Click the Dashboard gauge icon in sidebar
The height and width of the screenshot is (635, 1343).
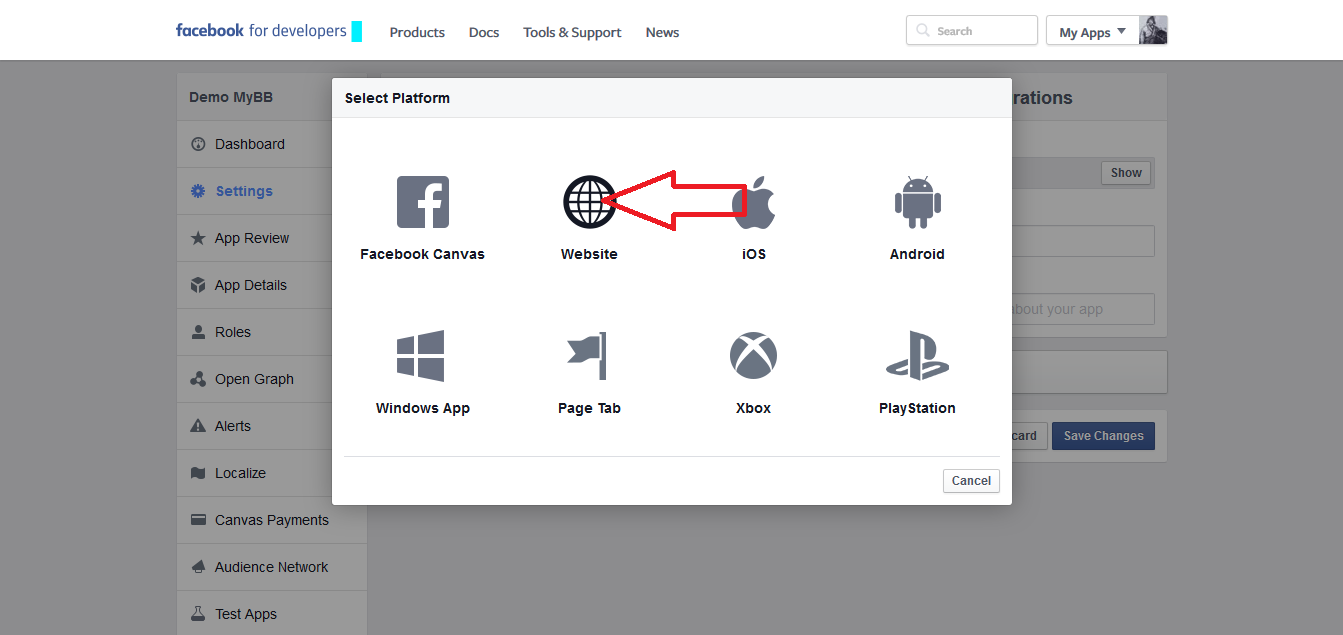pyautogui.click(x=198, y=144)
